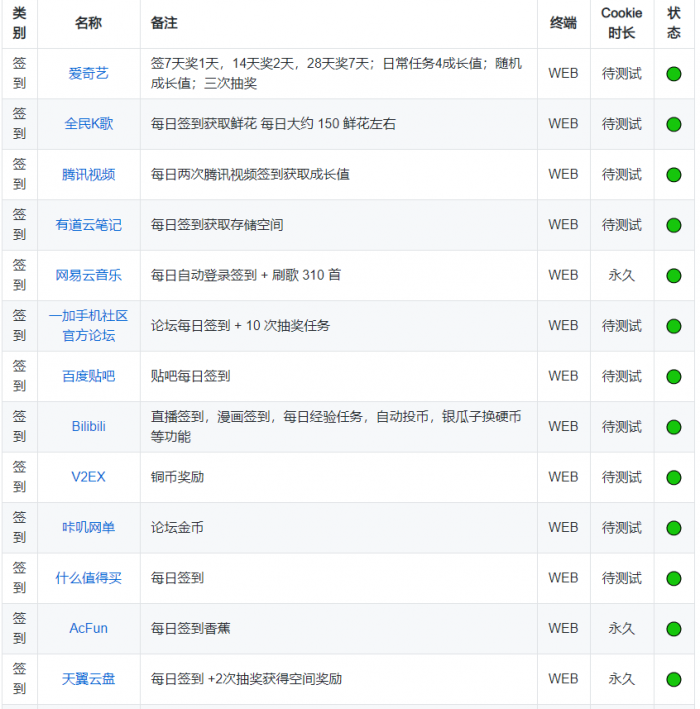This screenshot has width=700, height=709.
Task: Select Bilibili note starting with 直播签到
Action: point(336,426)
